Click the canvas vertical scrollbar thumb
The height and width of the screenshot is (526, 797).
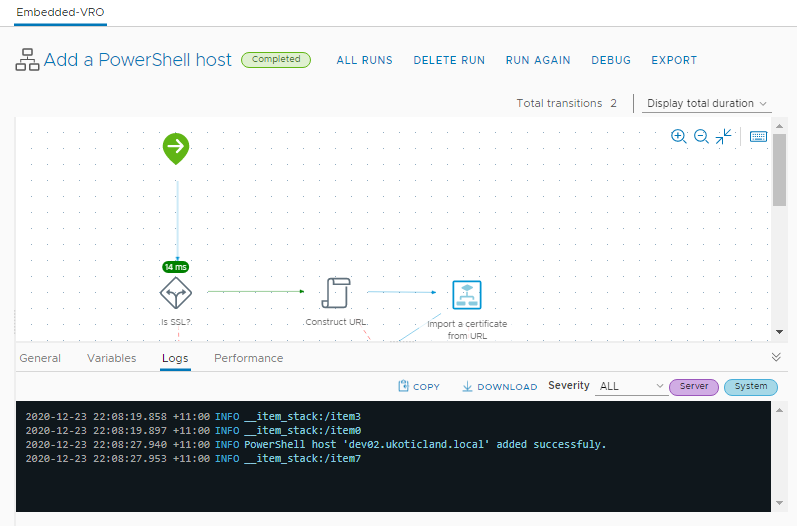point(779,170)
